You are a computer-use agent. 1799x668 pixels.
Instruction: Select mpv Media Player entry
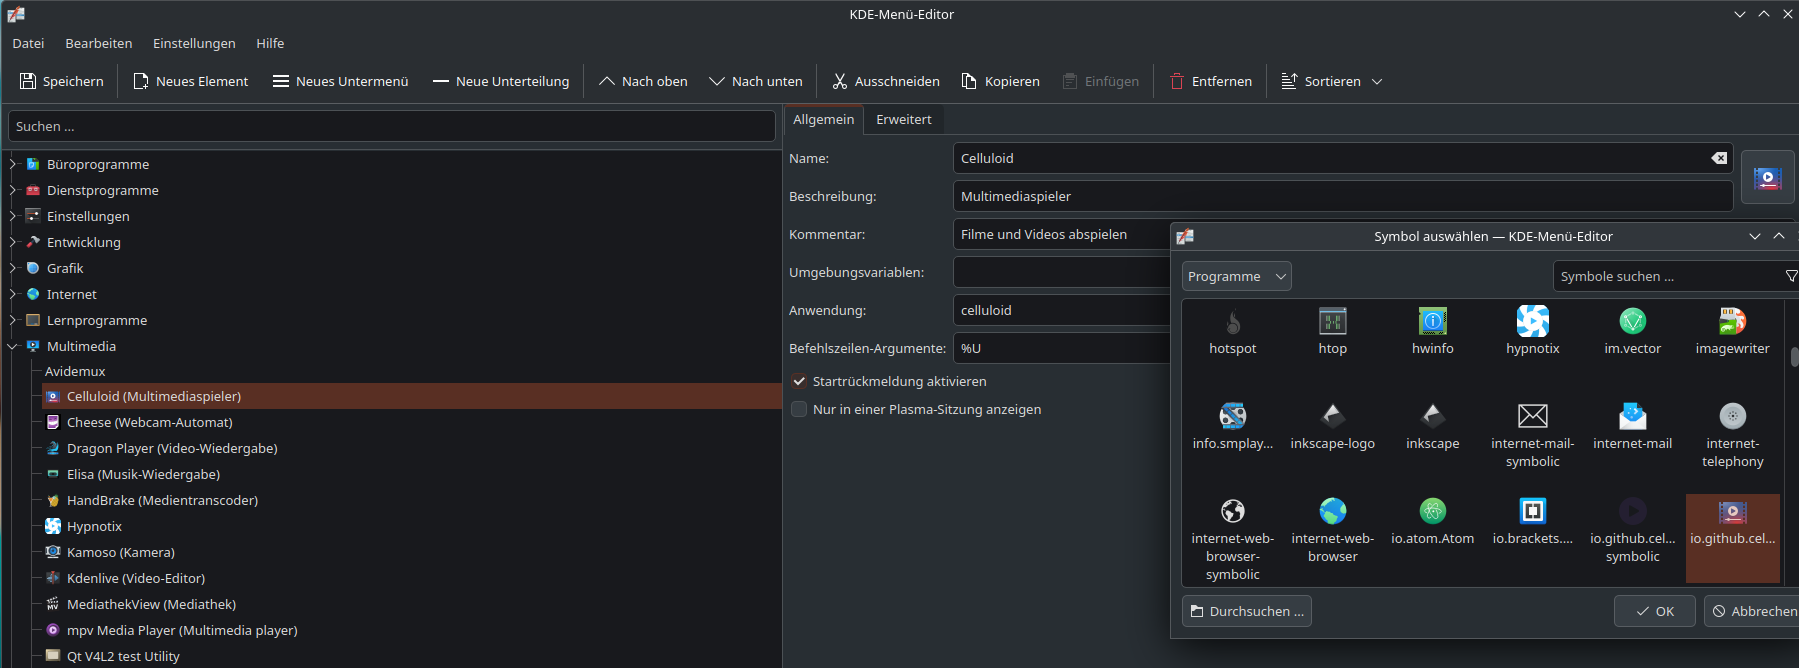click(x=182, y=630)
